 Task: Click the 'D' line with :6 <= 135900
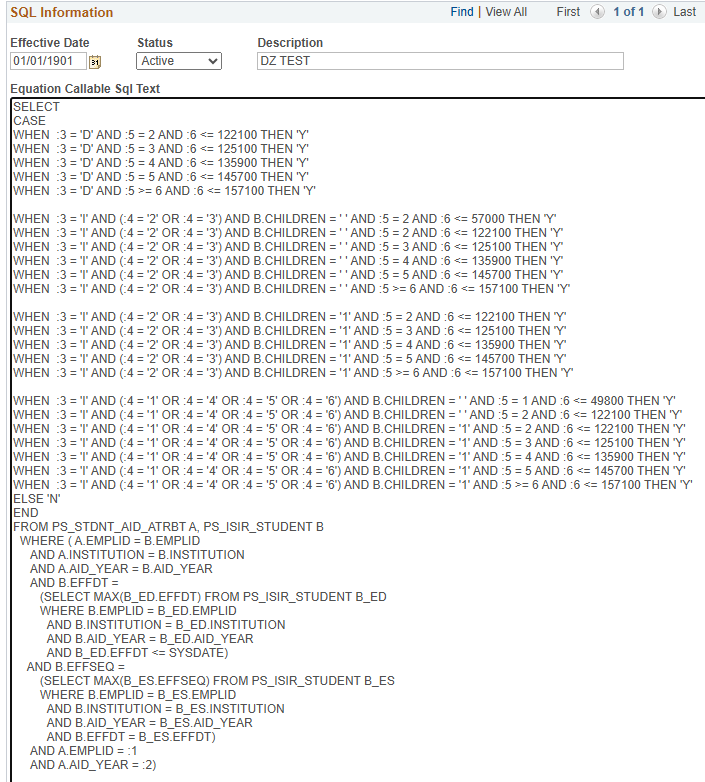(161, 163)
